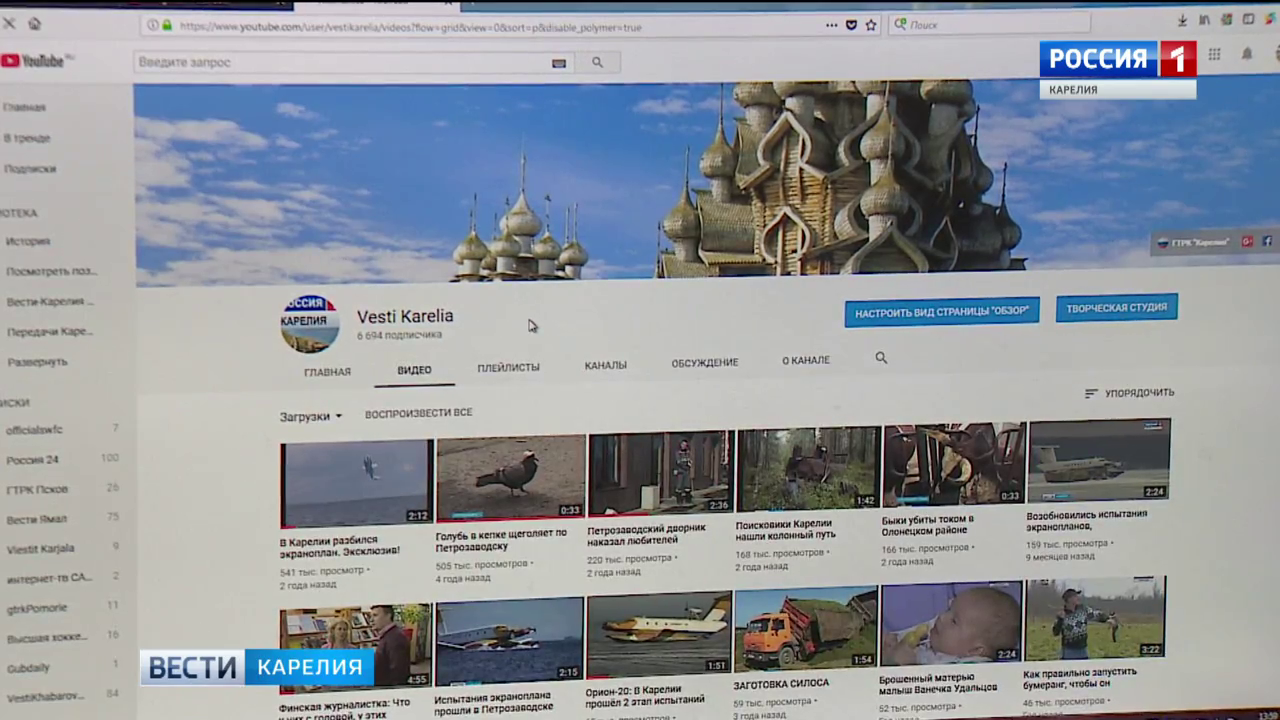The height and width of the screenshot is (720, 1280).
Task: Open the Gubdaily subscription
Action: [28, 667]
